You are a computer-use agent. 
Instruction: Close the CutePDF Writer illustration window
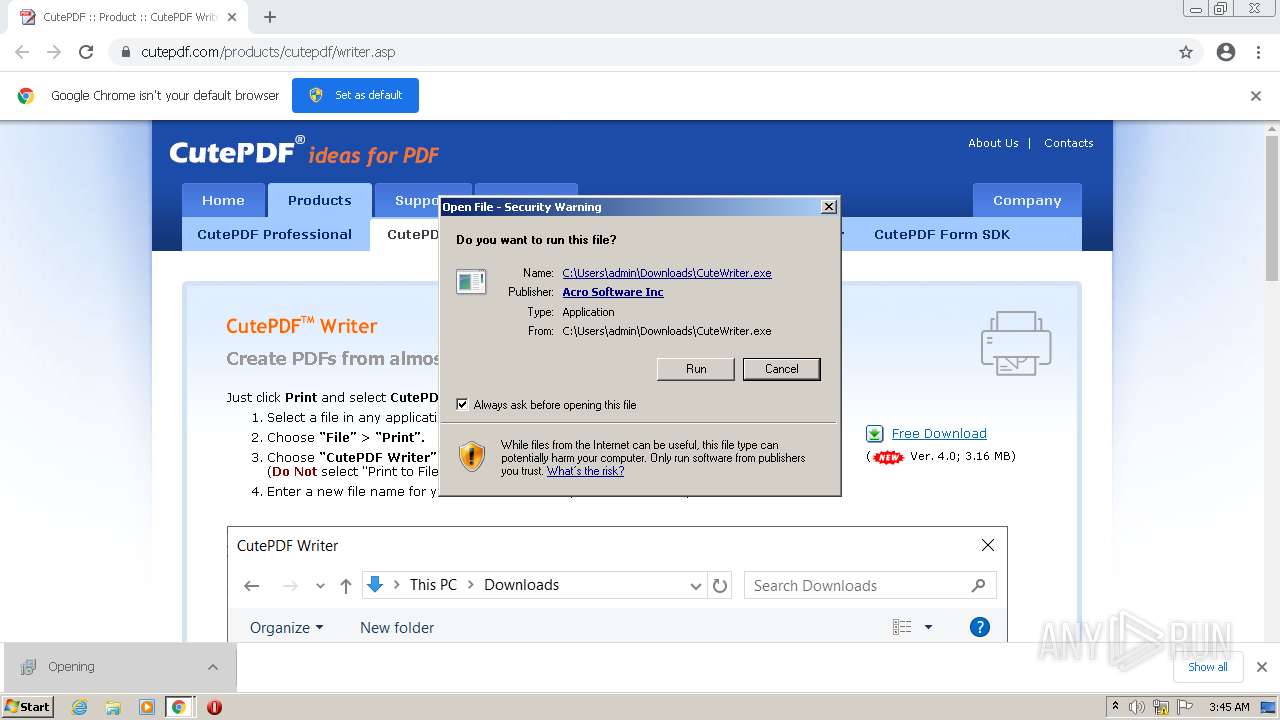988,545
